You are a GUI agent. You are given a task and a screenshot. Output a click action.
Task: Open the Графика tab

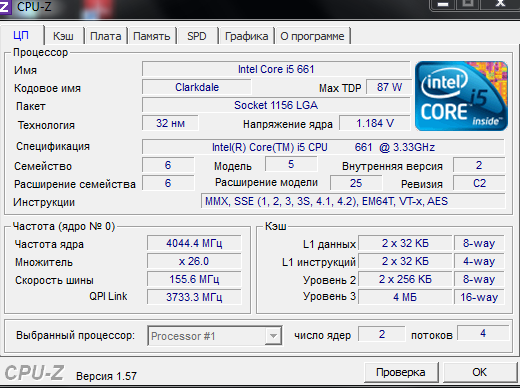pos(246,36)
